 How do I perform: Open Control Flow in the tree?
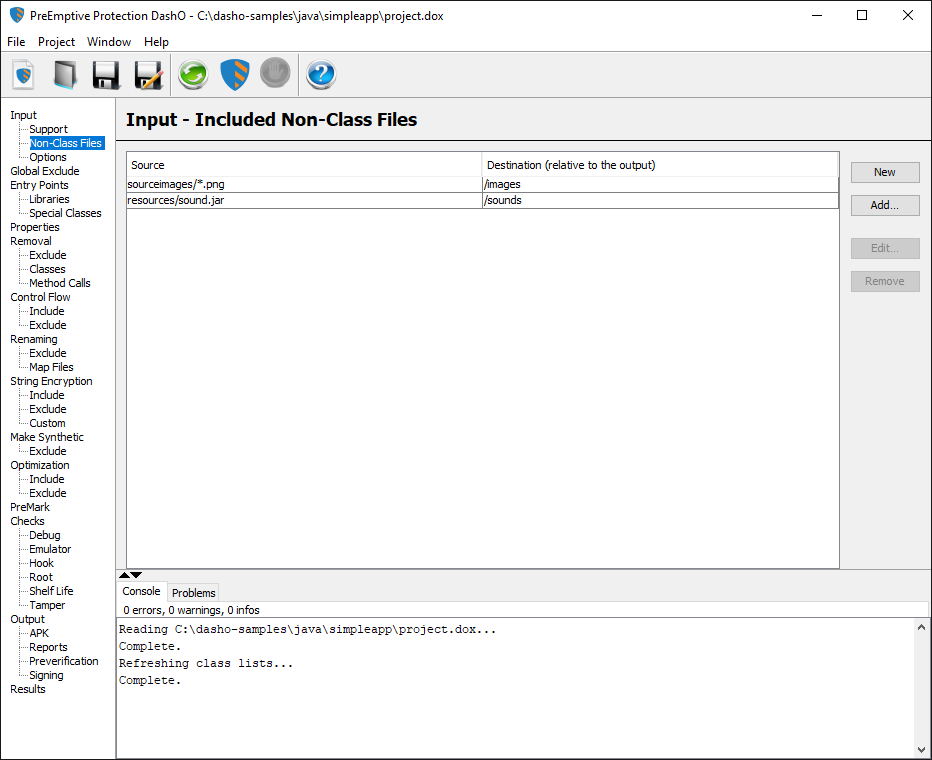click(x=40, y=297)
